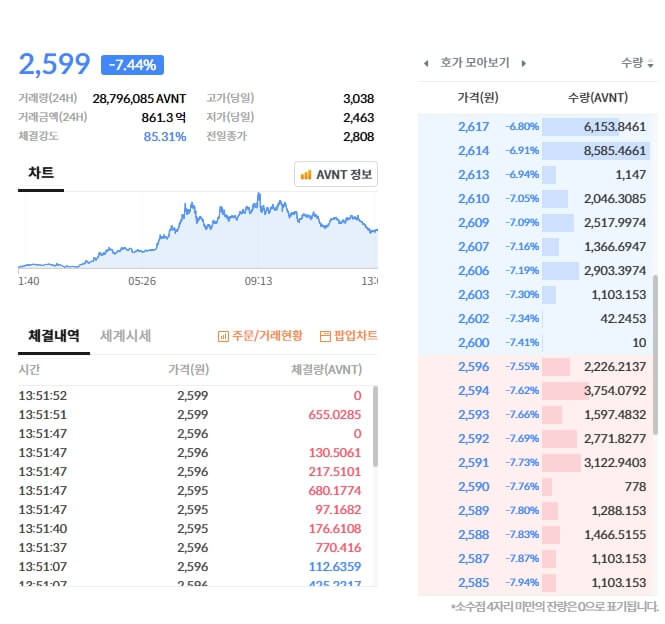Select the 체결내역 tab
Image resolution: width=665 pixels, height=624 pixels.
[x=54, y=336]
